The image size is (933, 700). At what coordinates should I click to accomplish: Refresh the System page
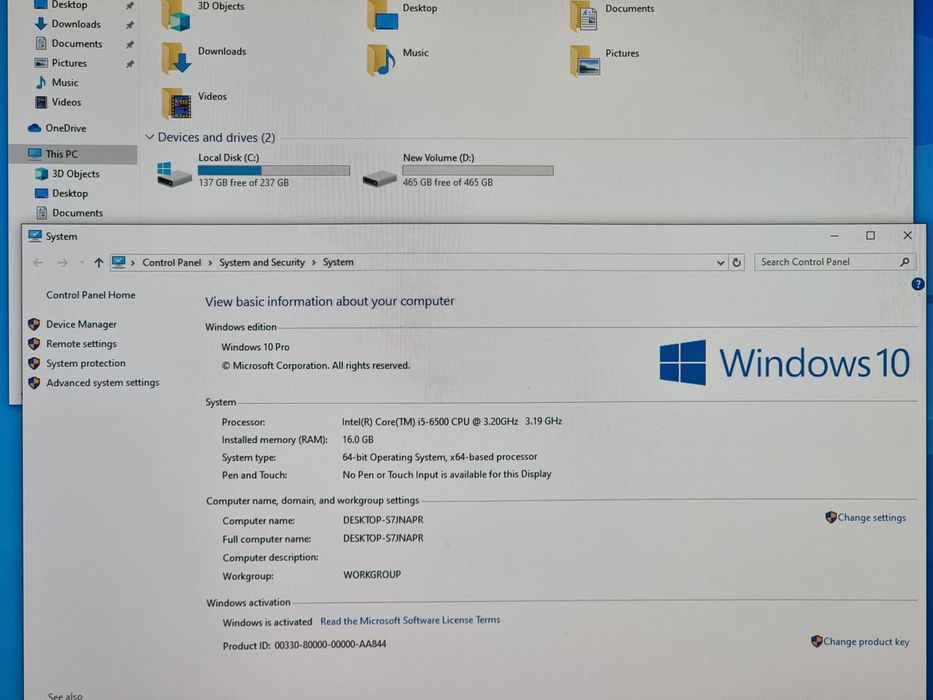point(737,262)
